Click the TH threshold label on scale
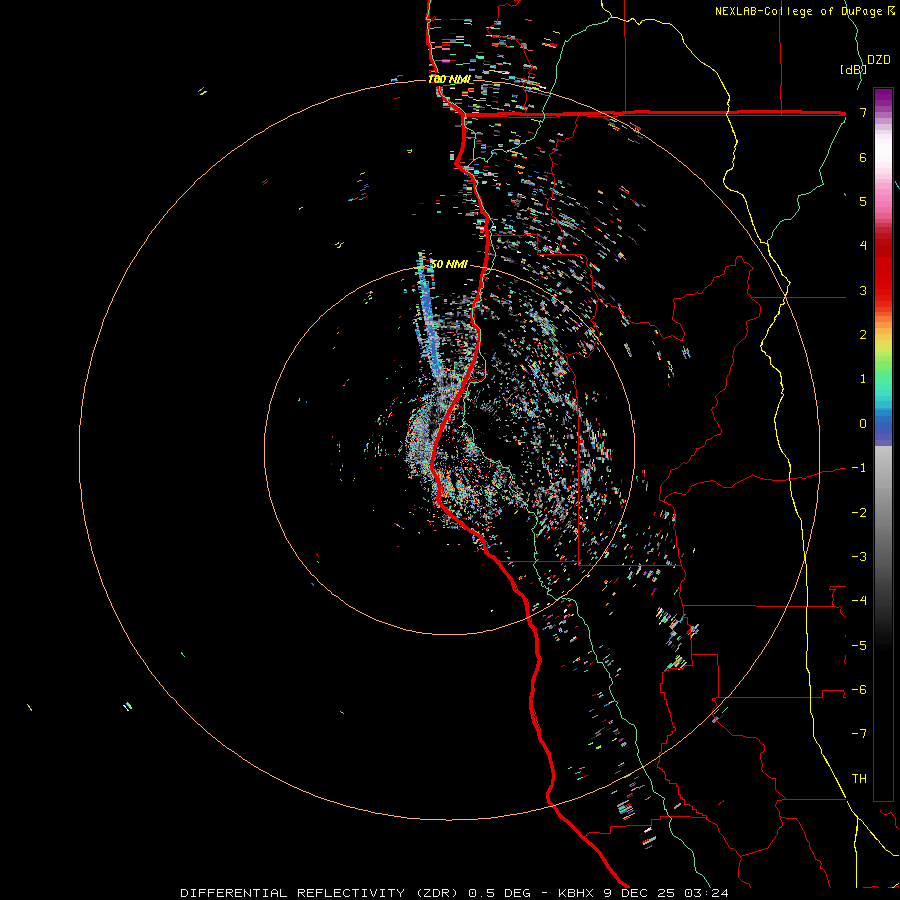This screenshot has height=900, width=900. click(x=859, y=779)
